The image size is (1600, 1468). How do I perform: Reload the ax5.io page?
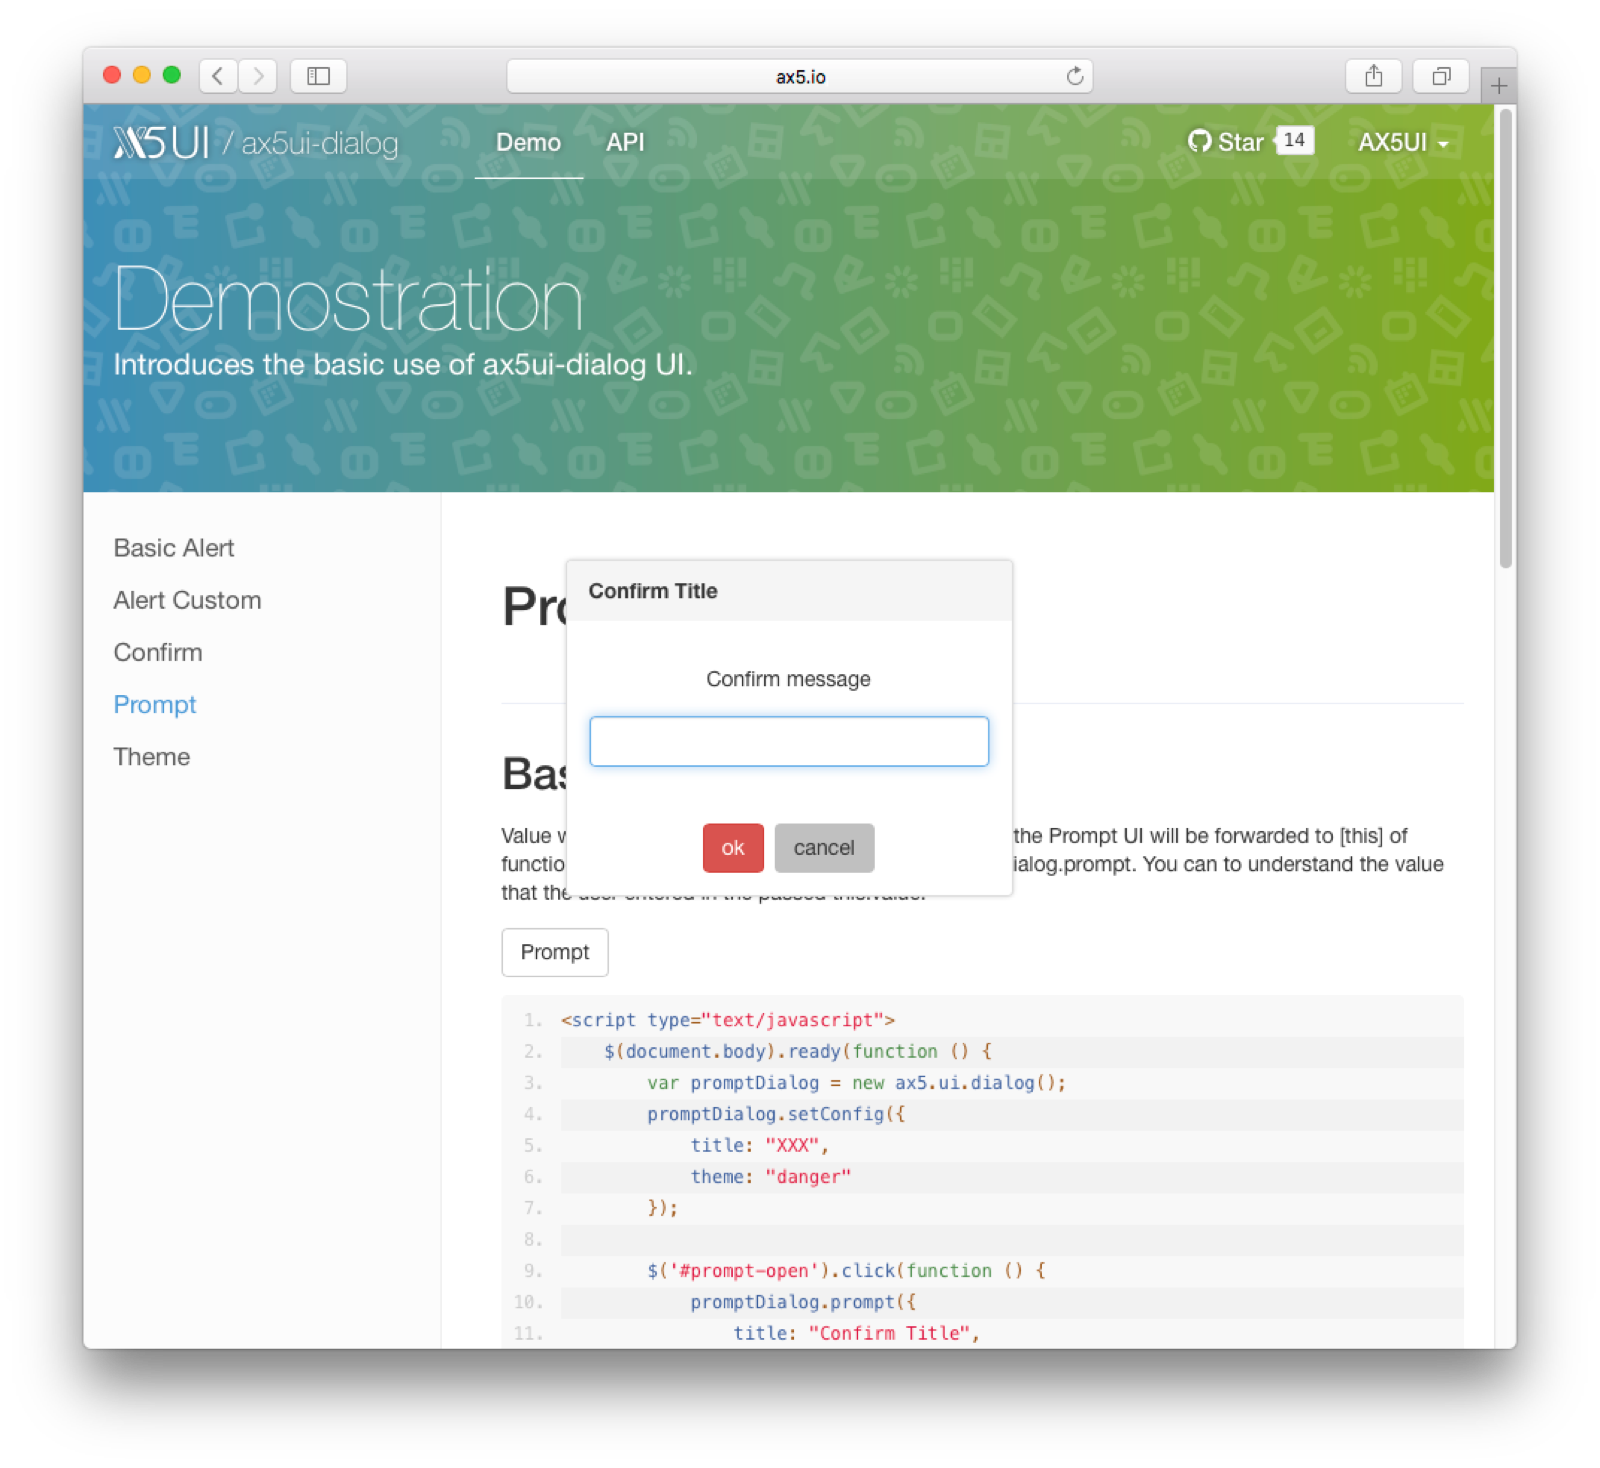(1074, 76)
